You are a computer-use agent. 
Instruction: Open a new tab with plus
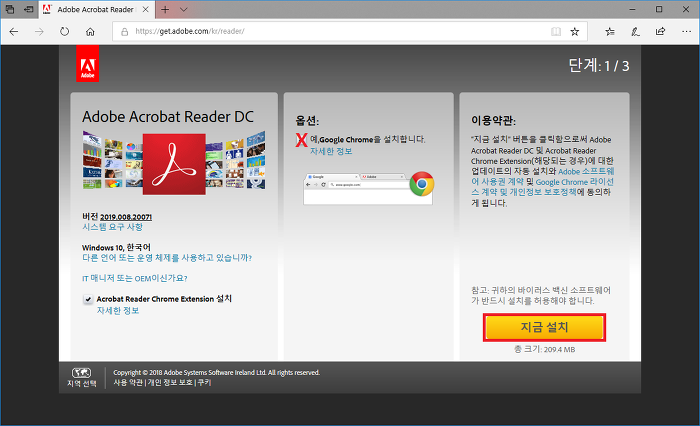(x=165, y=9)
